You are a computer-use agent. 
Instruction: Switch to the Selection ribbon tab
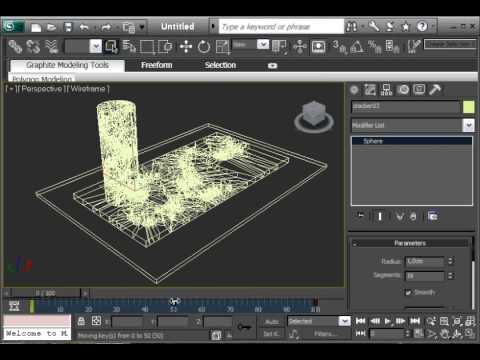(220, 65)
